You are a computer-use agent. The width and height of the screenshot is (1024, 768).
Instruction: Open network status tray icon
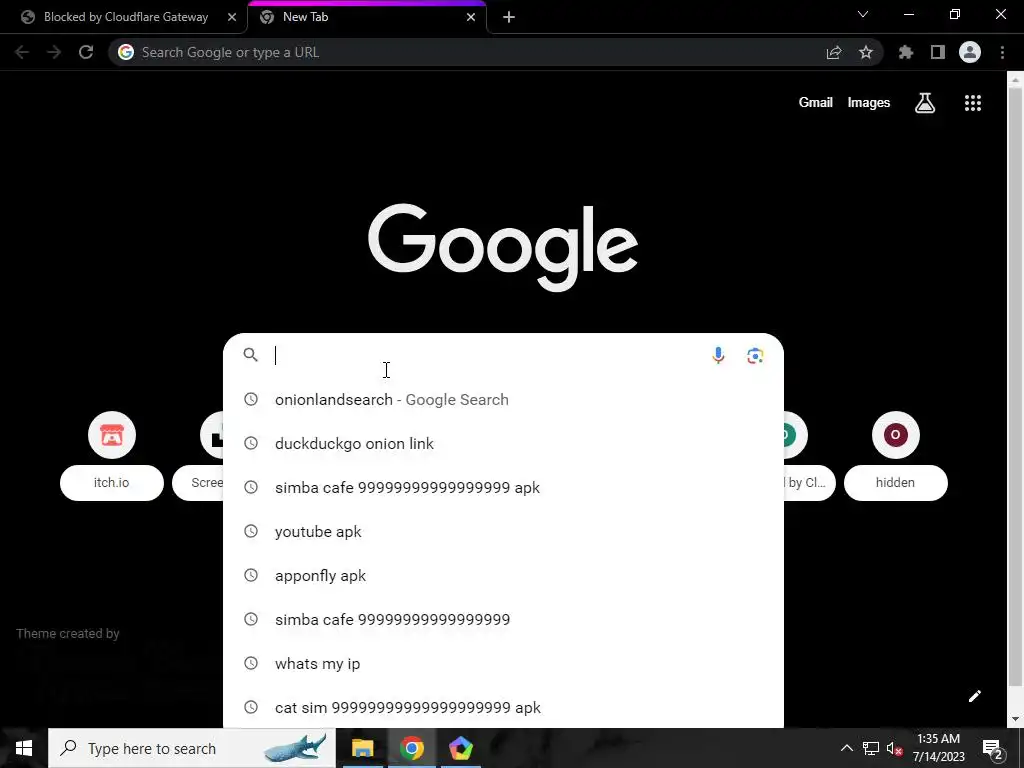[871, 748]
